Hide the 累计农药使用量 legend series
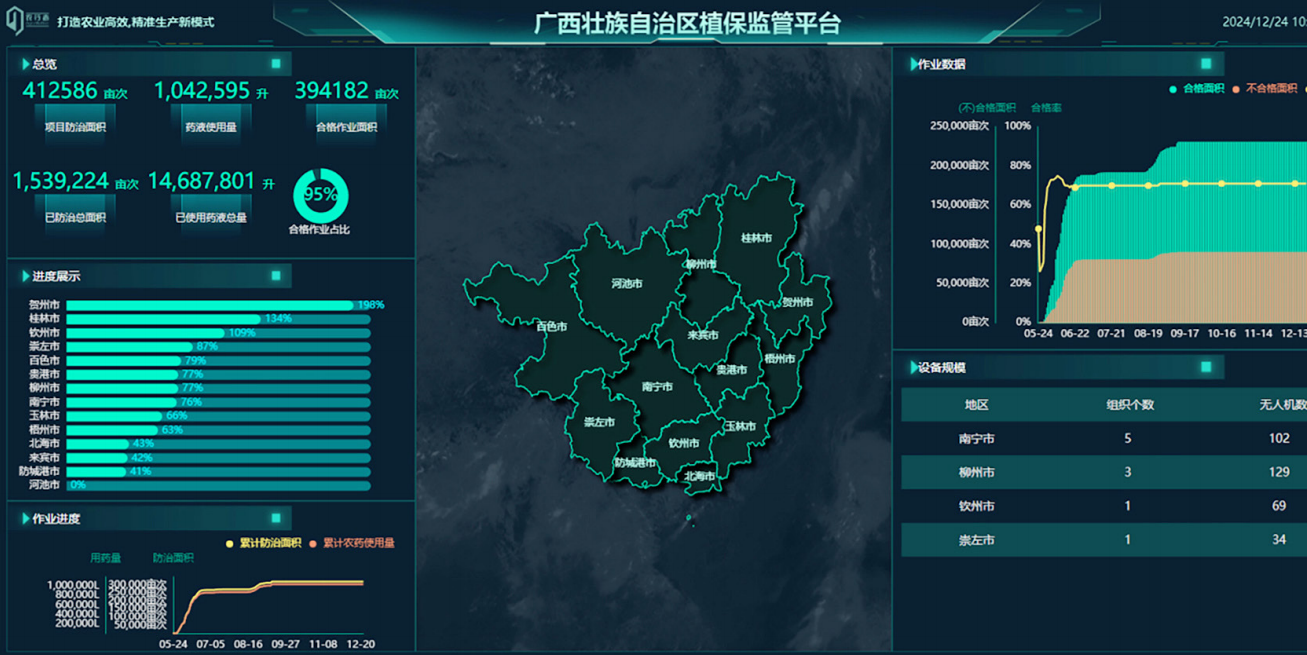Image resolution: width=1307 pixels, height=655 pixels. 352,543
